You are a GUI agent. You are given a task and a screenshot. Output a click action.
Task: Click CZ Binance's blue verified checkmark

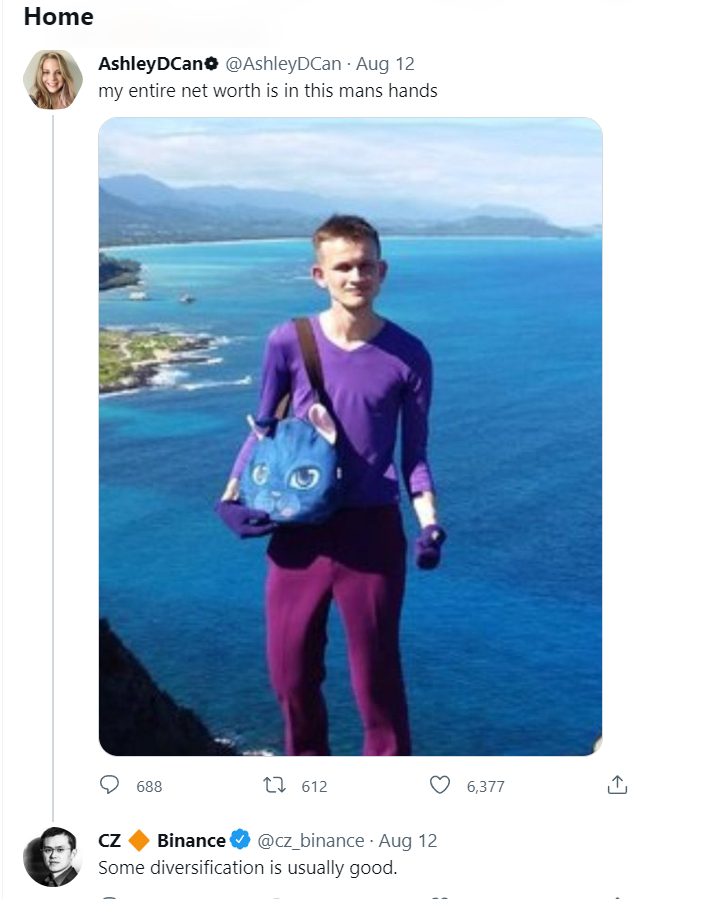[240, 839]
